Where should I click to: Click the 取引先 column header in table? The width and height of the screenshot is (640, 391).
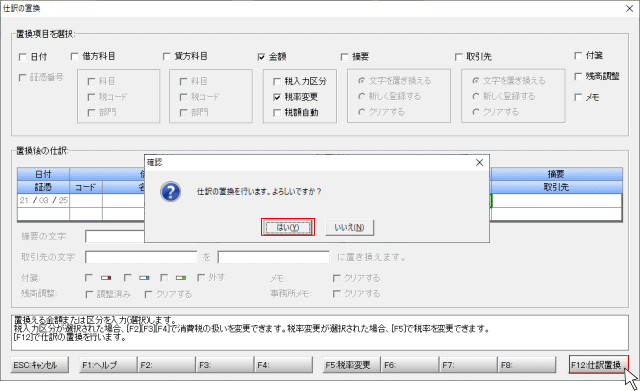[556, 187]
